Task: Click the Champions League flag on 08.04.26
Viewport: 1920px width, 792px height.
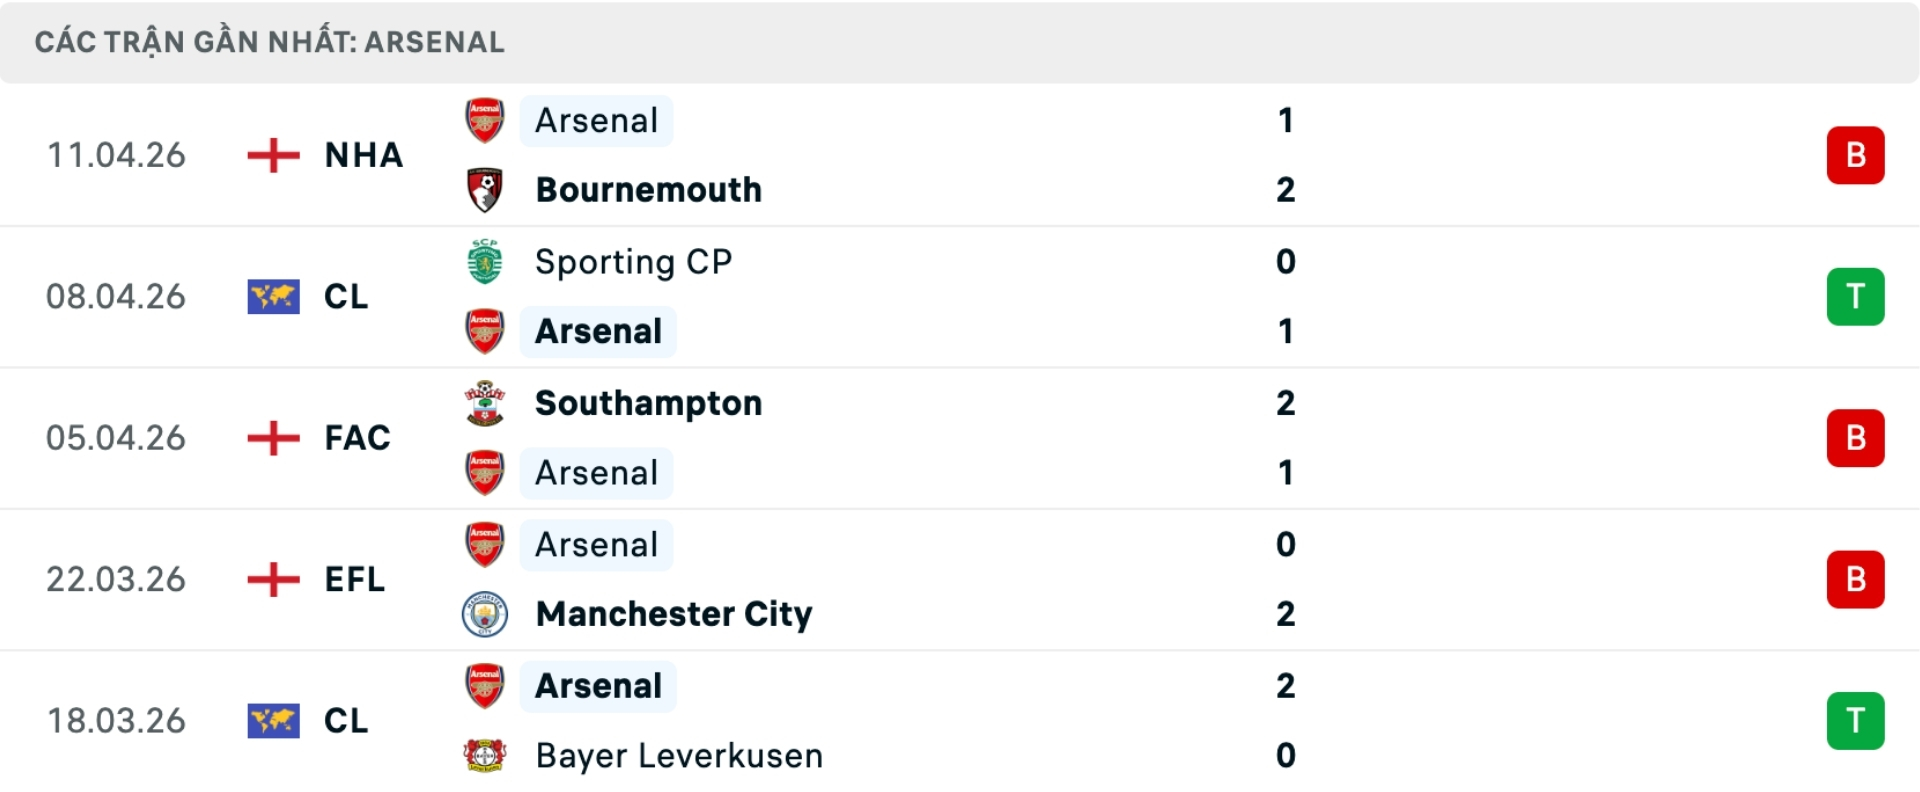Action: pyautogui.click(x=273, y=297)
